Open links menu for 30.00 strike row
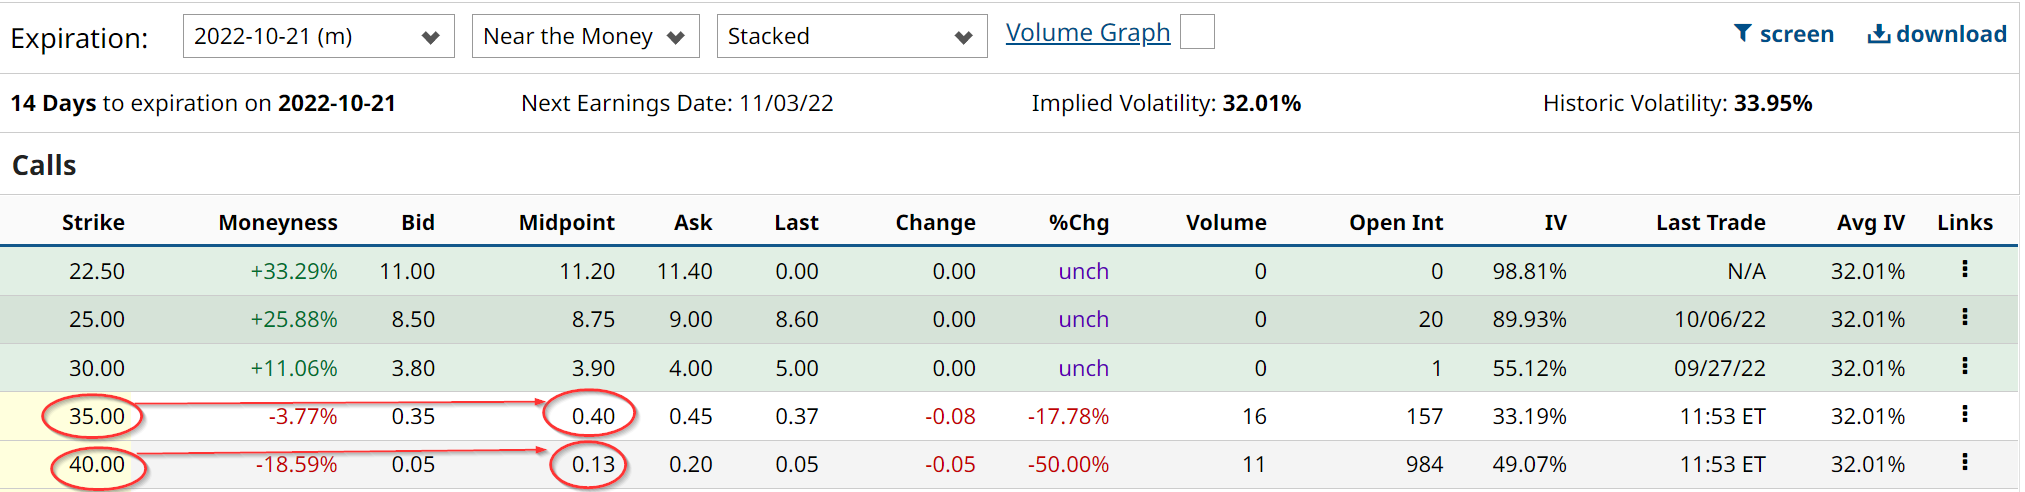 [x=1964, y=366]
